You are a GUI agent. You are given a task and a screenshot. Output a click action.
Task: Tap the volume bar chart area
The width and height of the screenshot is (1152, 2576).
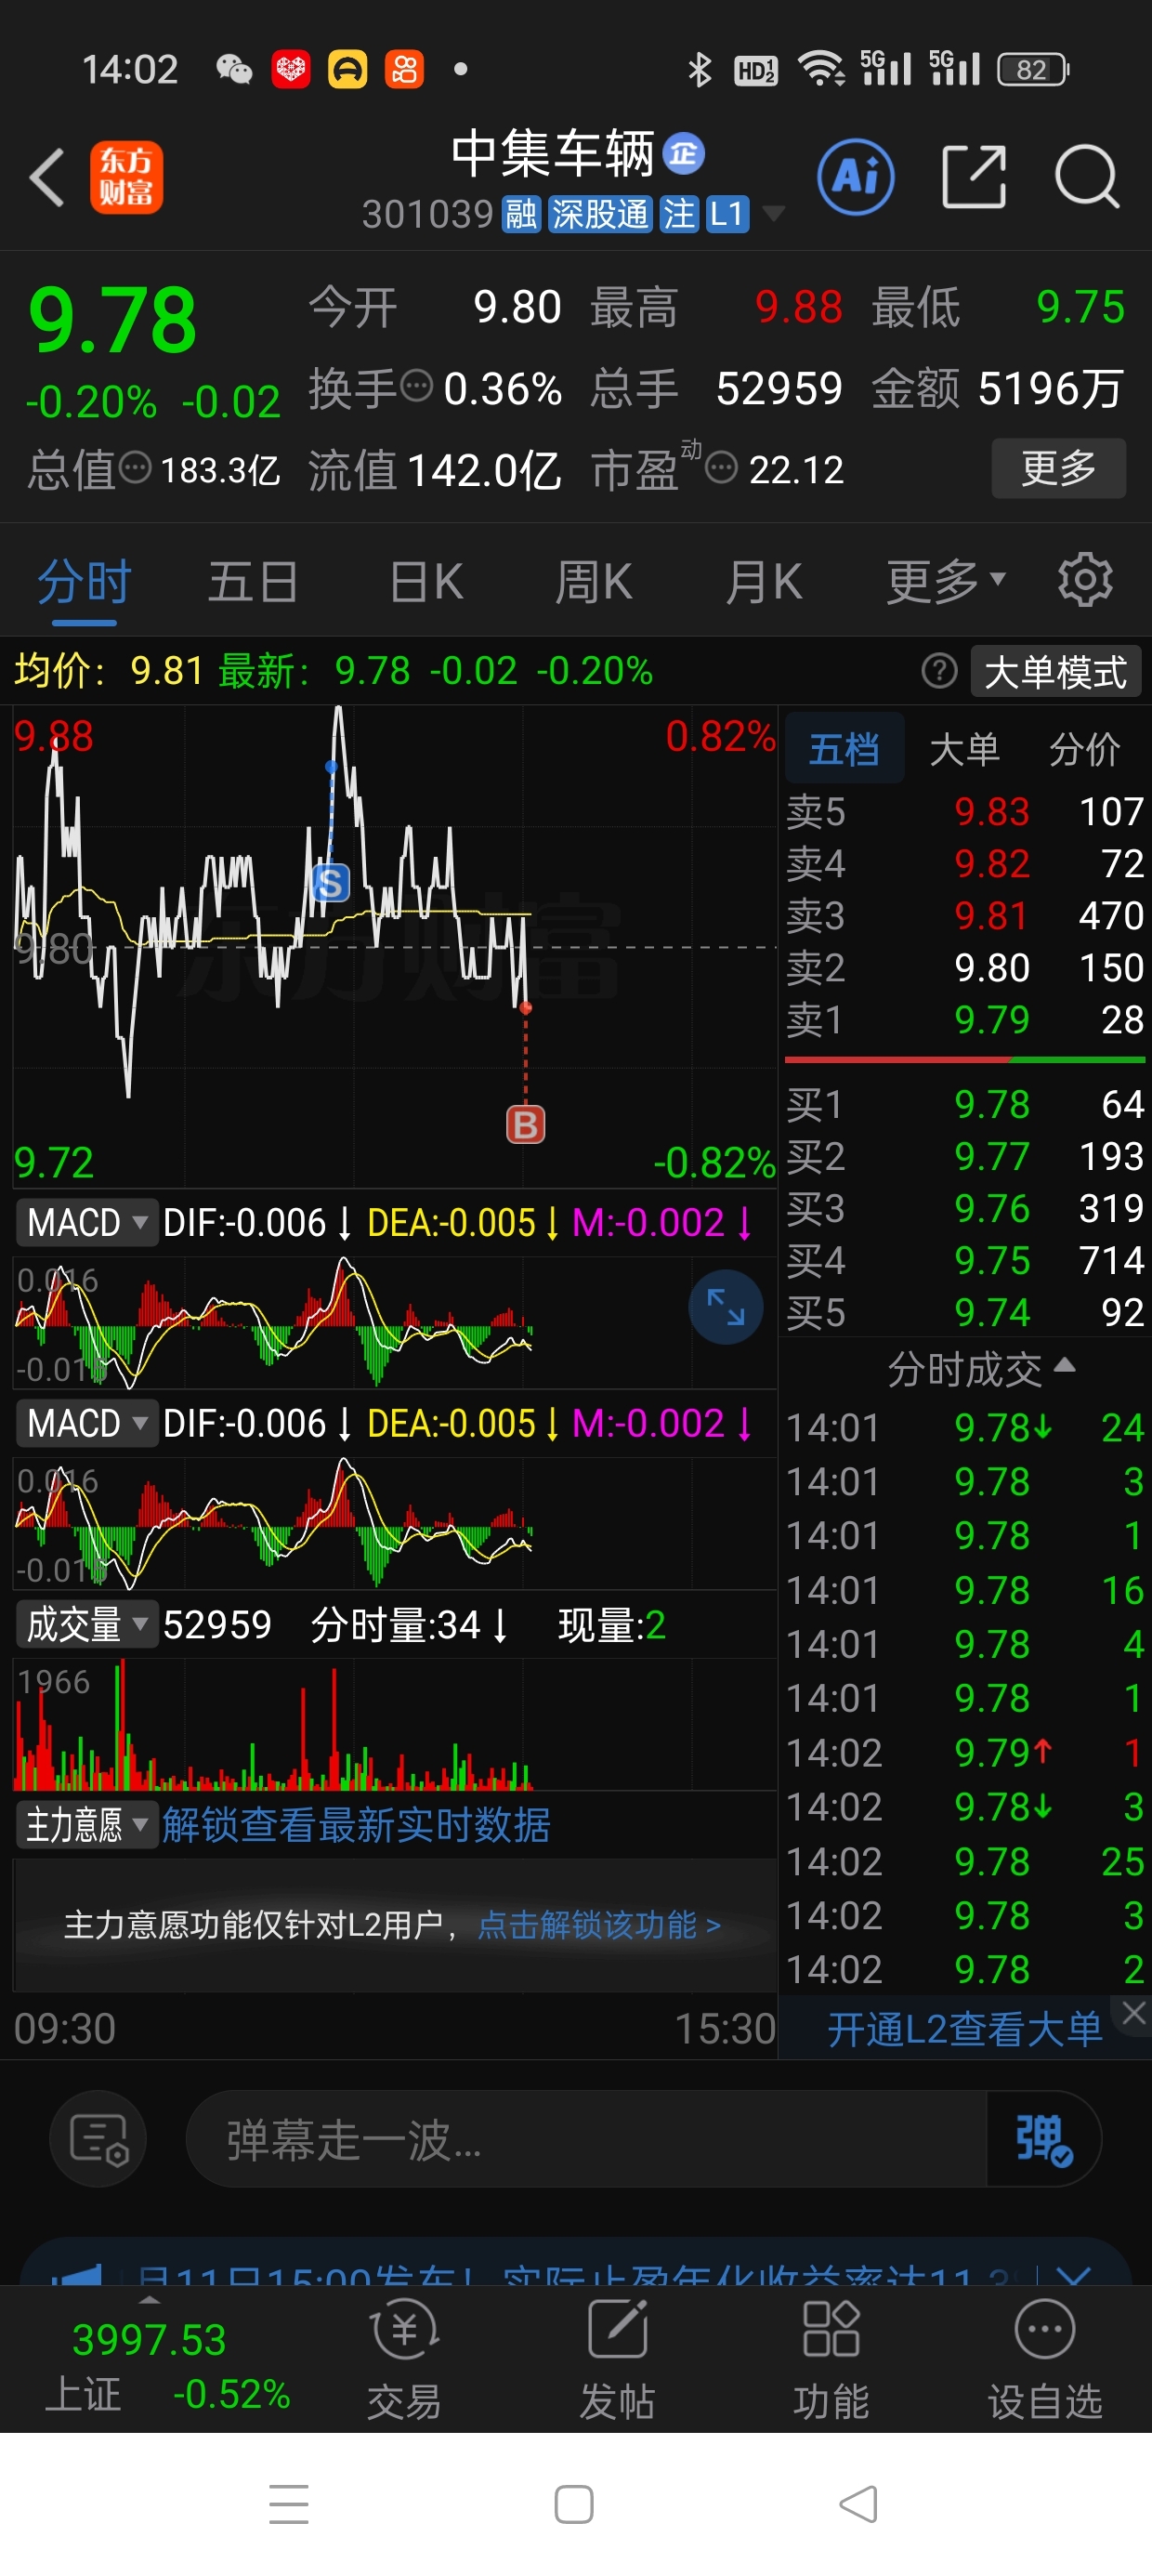[394, 1724]
